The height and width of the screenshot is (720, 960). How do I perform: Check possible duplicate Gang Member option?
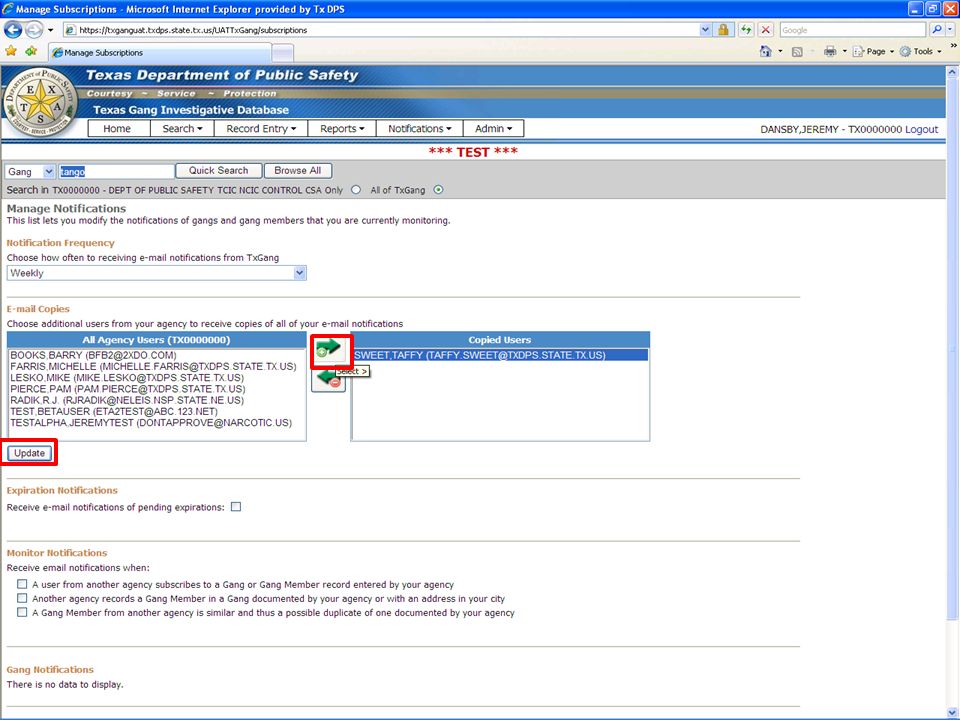(x=22, y=612)
